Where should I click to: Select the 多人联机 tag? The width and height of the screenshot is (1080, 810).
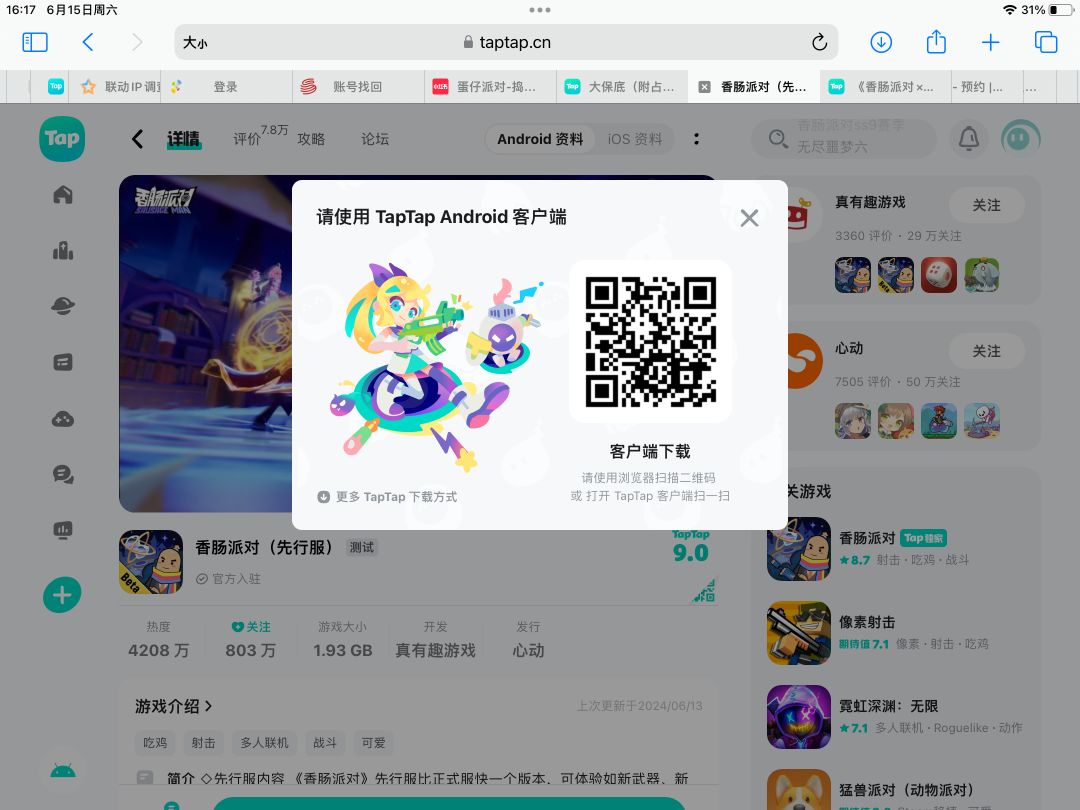click(x=264, y=742)
